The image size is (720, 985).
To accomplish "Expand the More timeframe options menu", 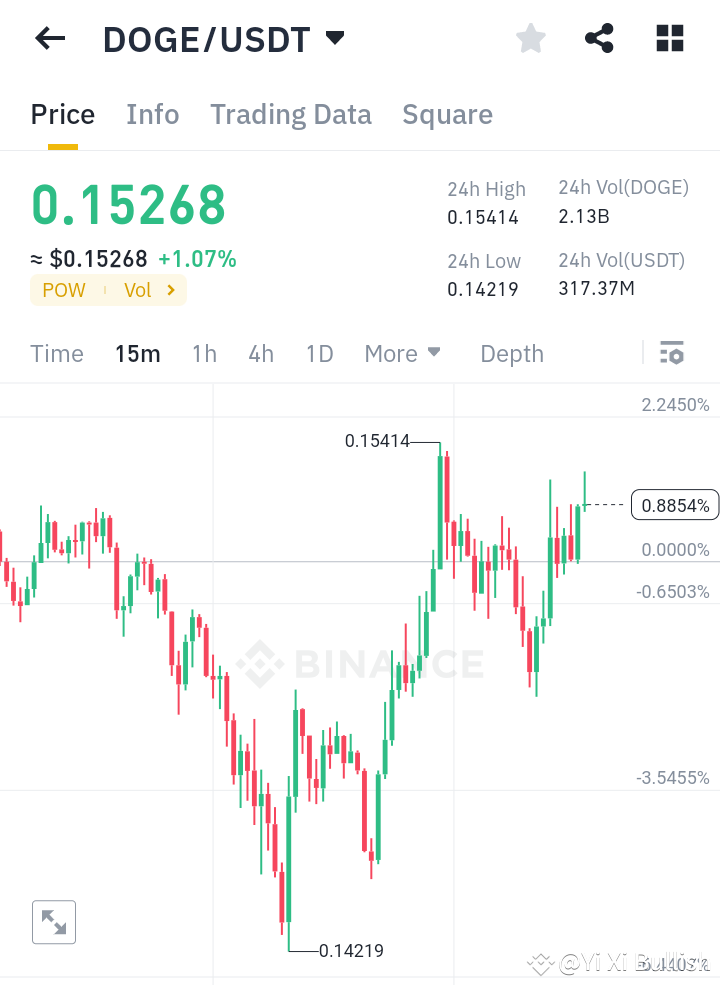I will [402, 353].
